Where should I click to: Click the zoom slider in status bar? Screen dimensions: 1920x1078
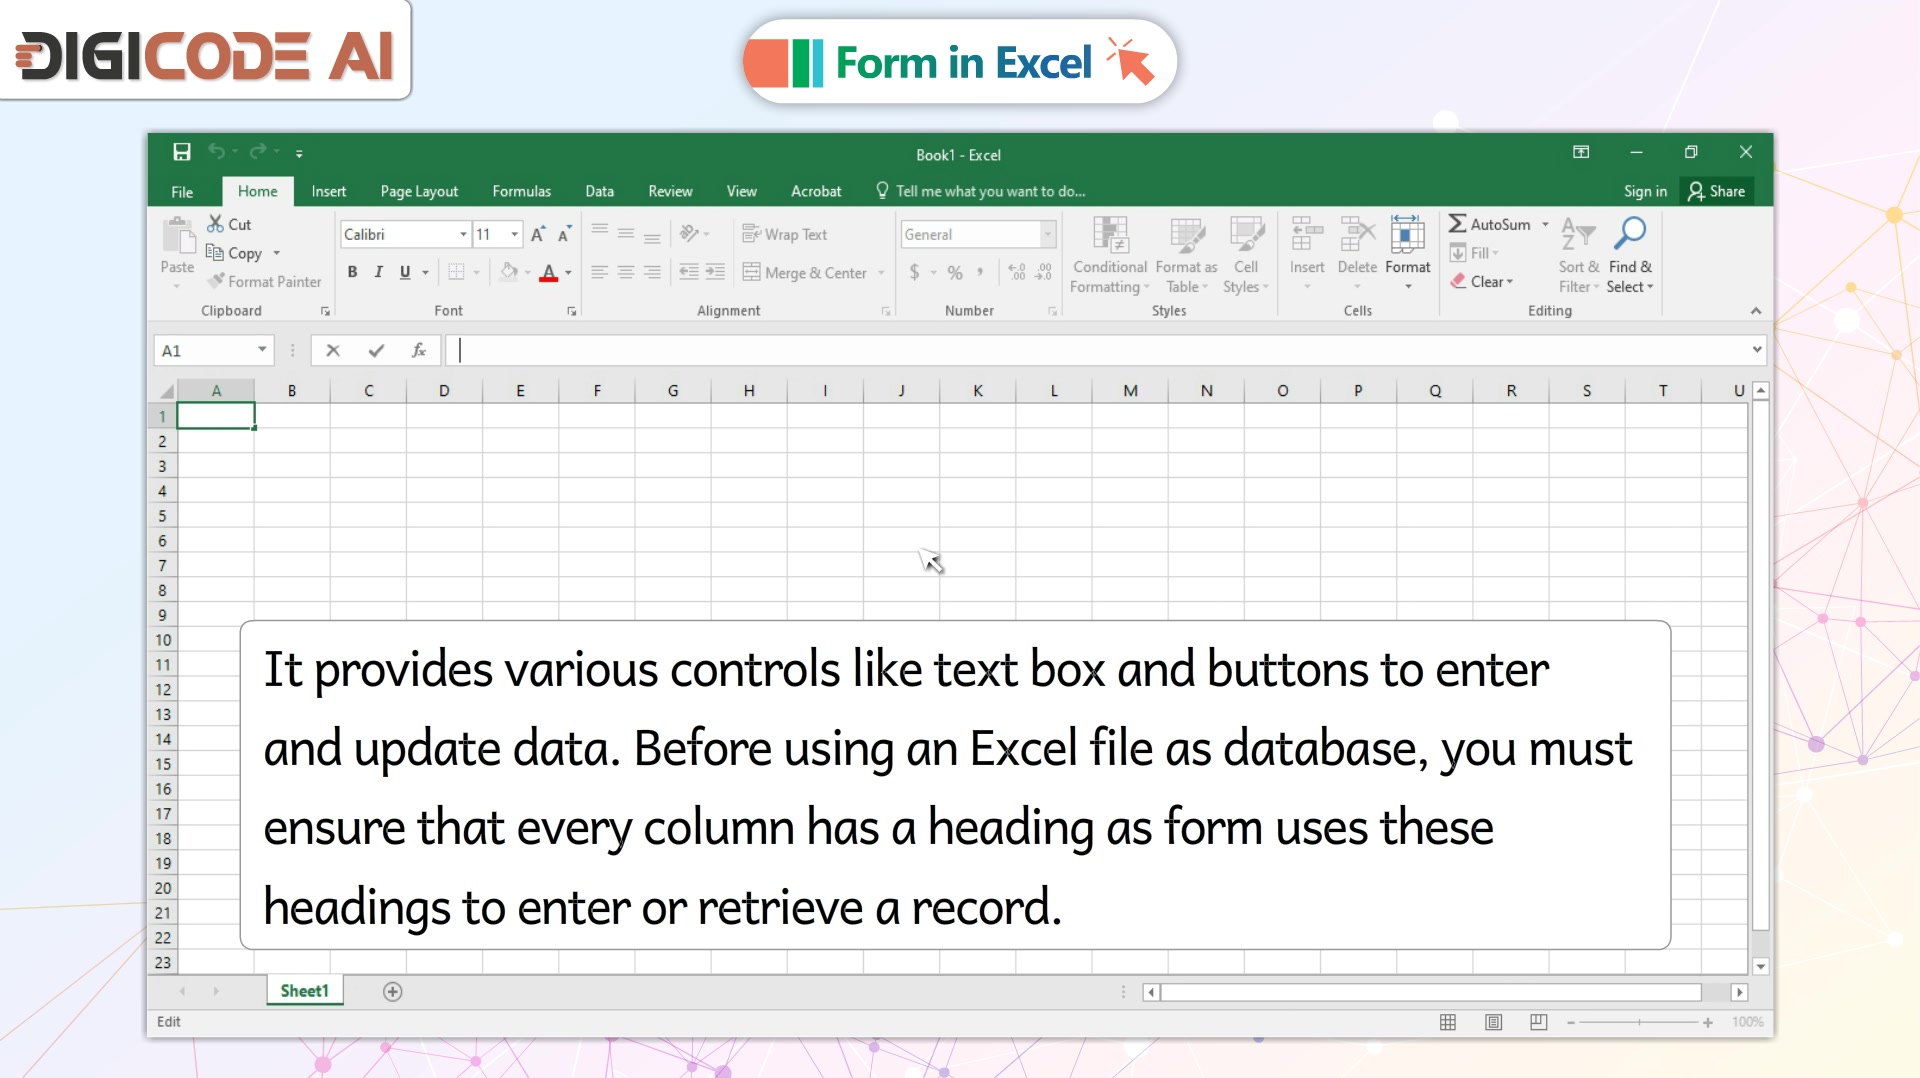pos(1639,1022)
